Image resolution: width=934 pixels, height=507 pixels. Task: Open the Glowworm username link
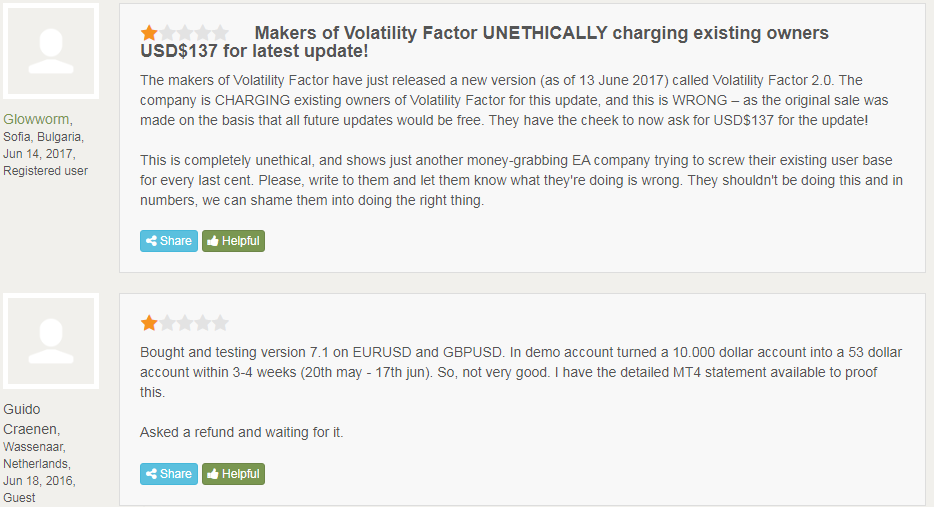click(37, 119)
